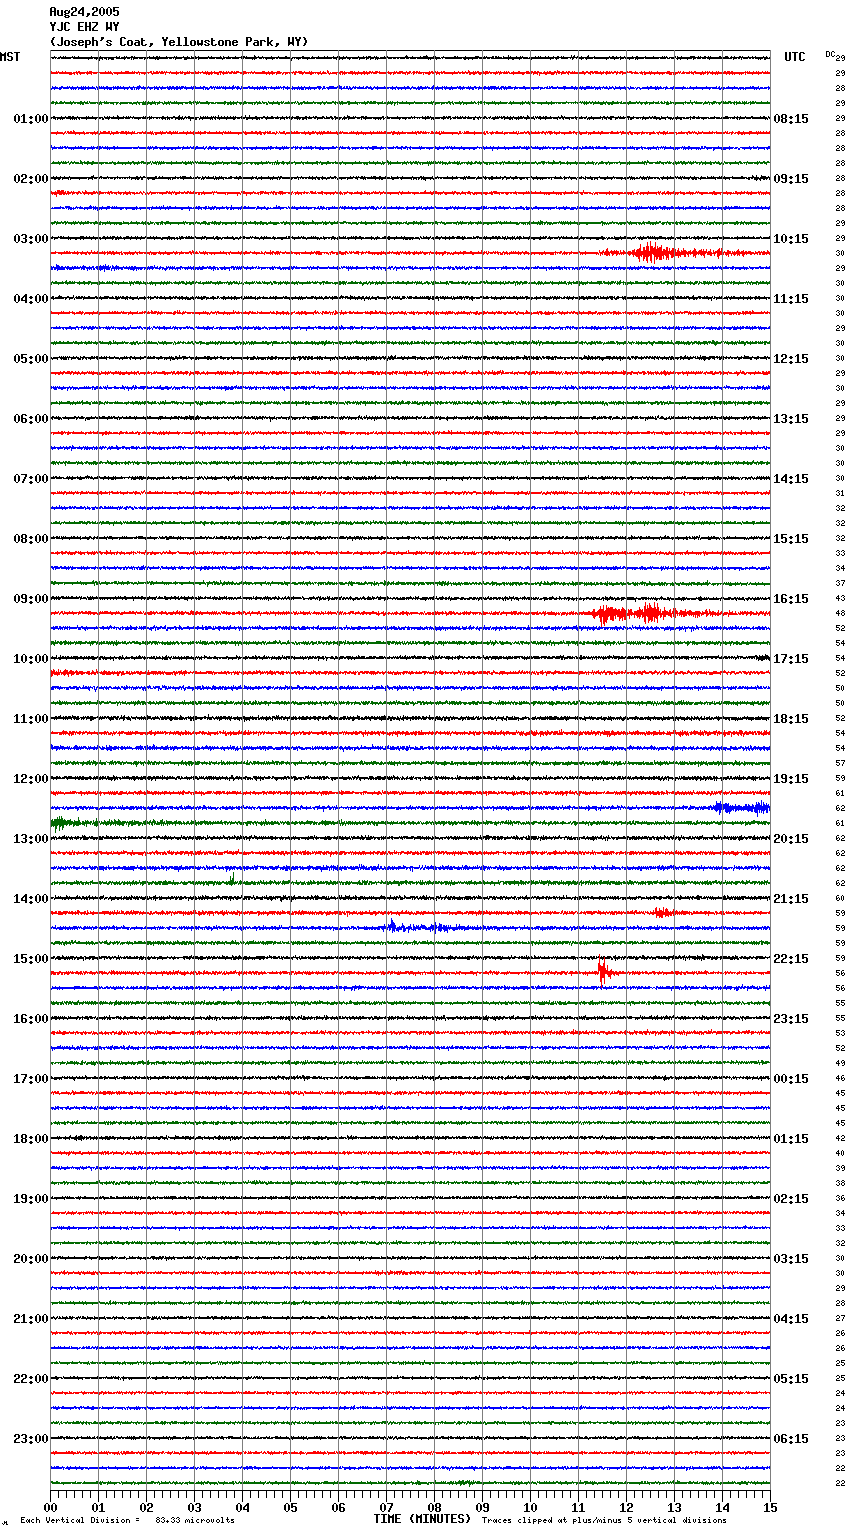Click the '06:15' UTC time label

tap(791, 1439)
